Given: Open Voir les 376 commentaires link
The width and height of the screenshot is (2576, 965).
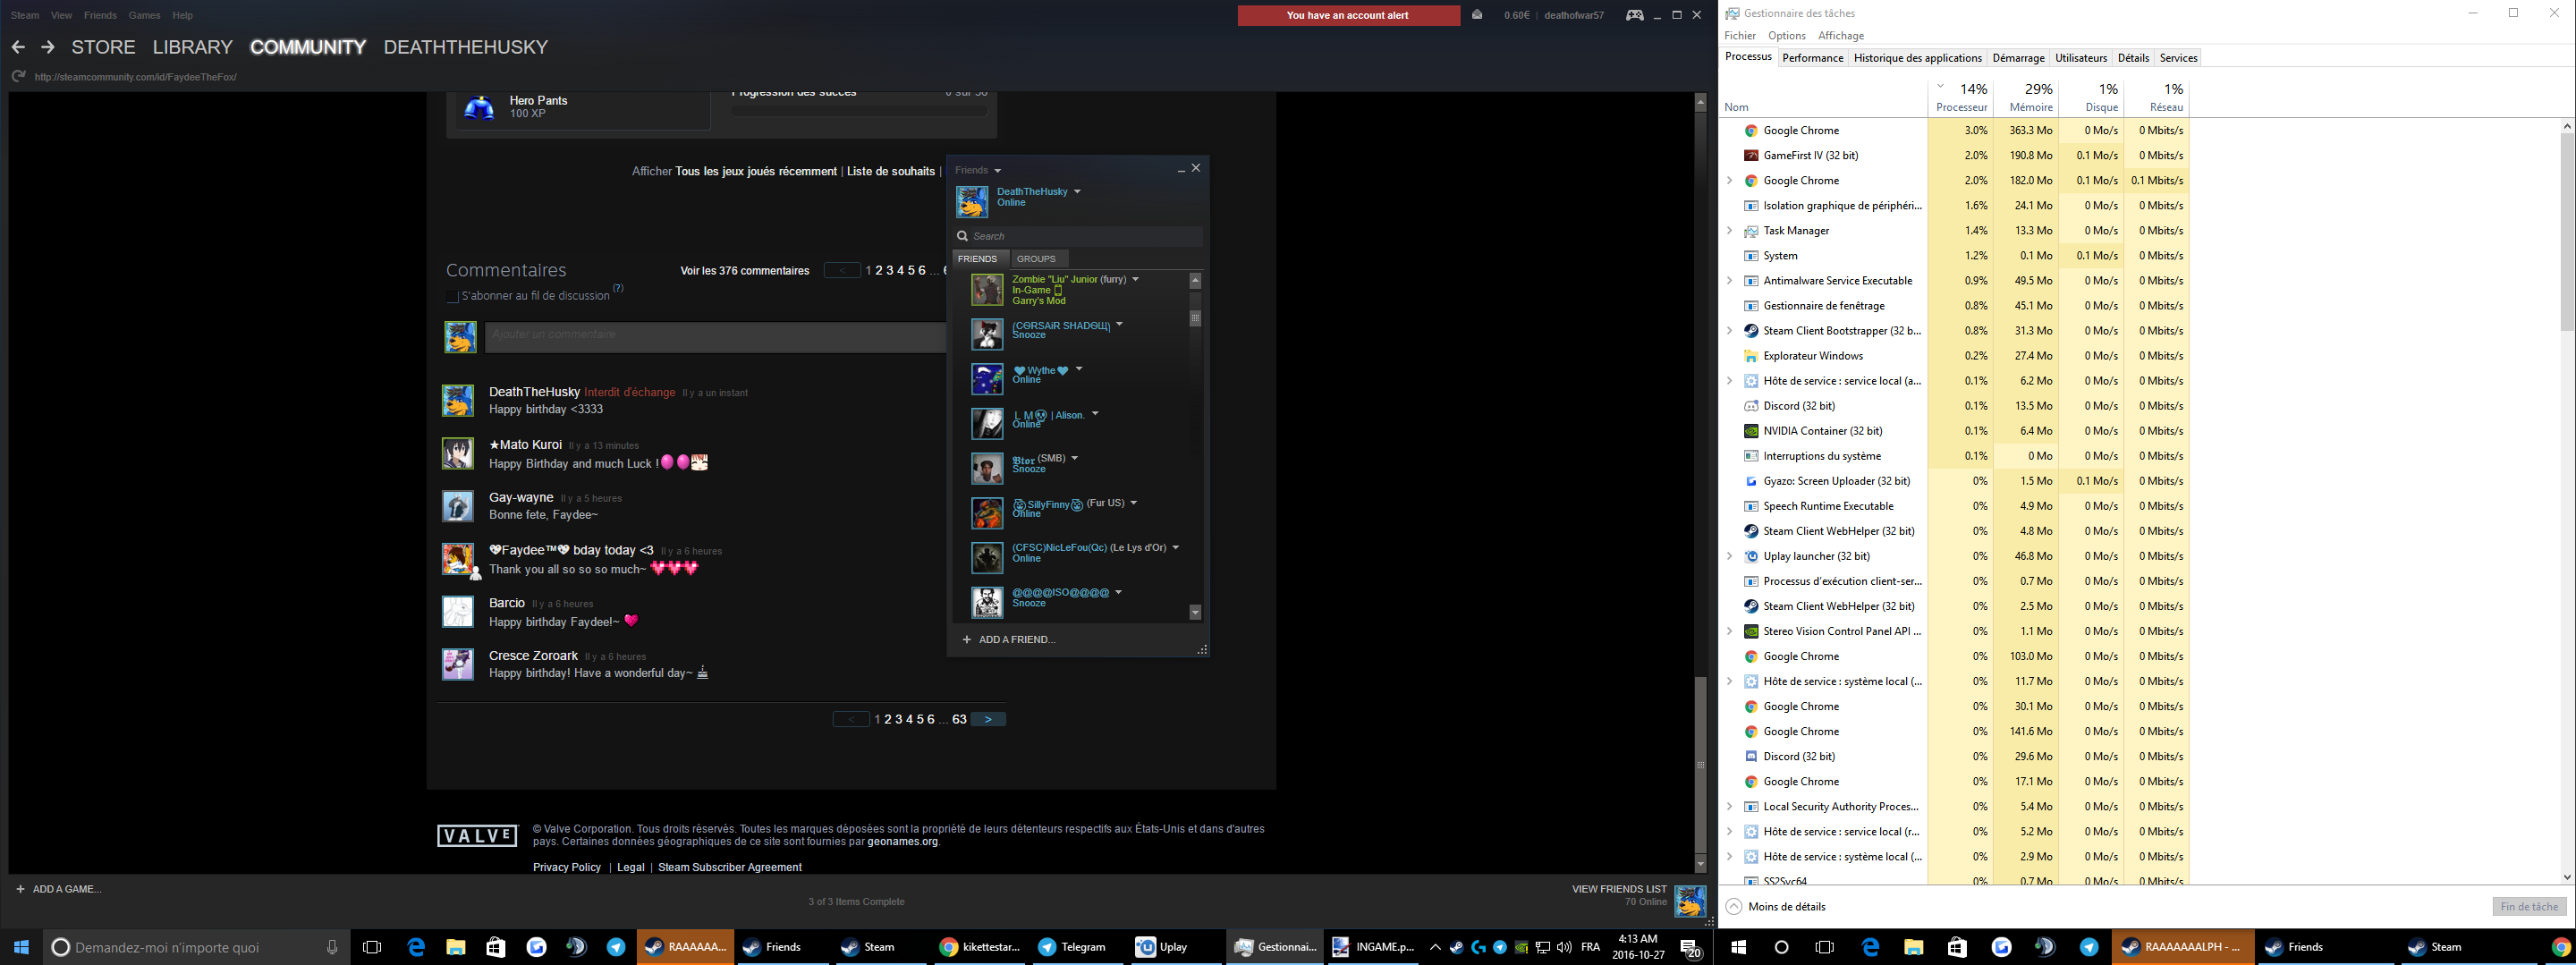Looking at the screenshot, I should [745, 271].
